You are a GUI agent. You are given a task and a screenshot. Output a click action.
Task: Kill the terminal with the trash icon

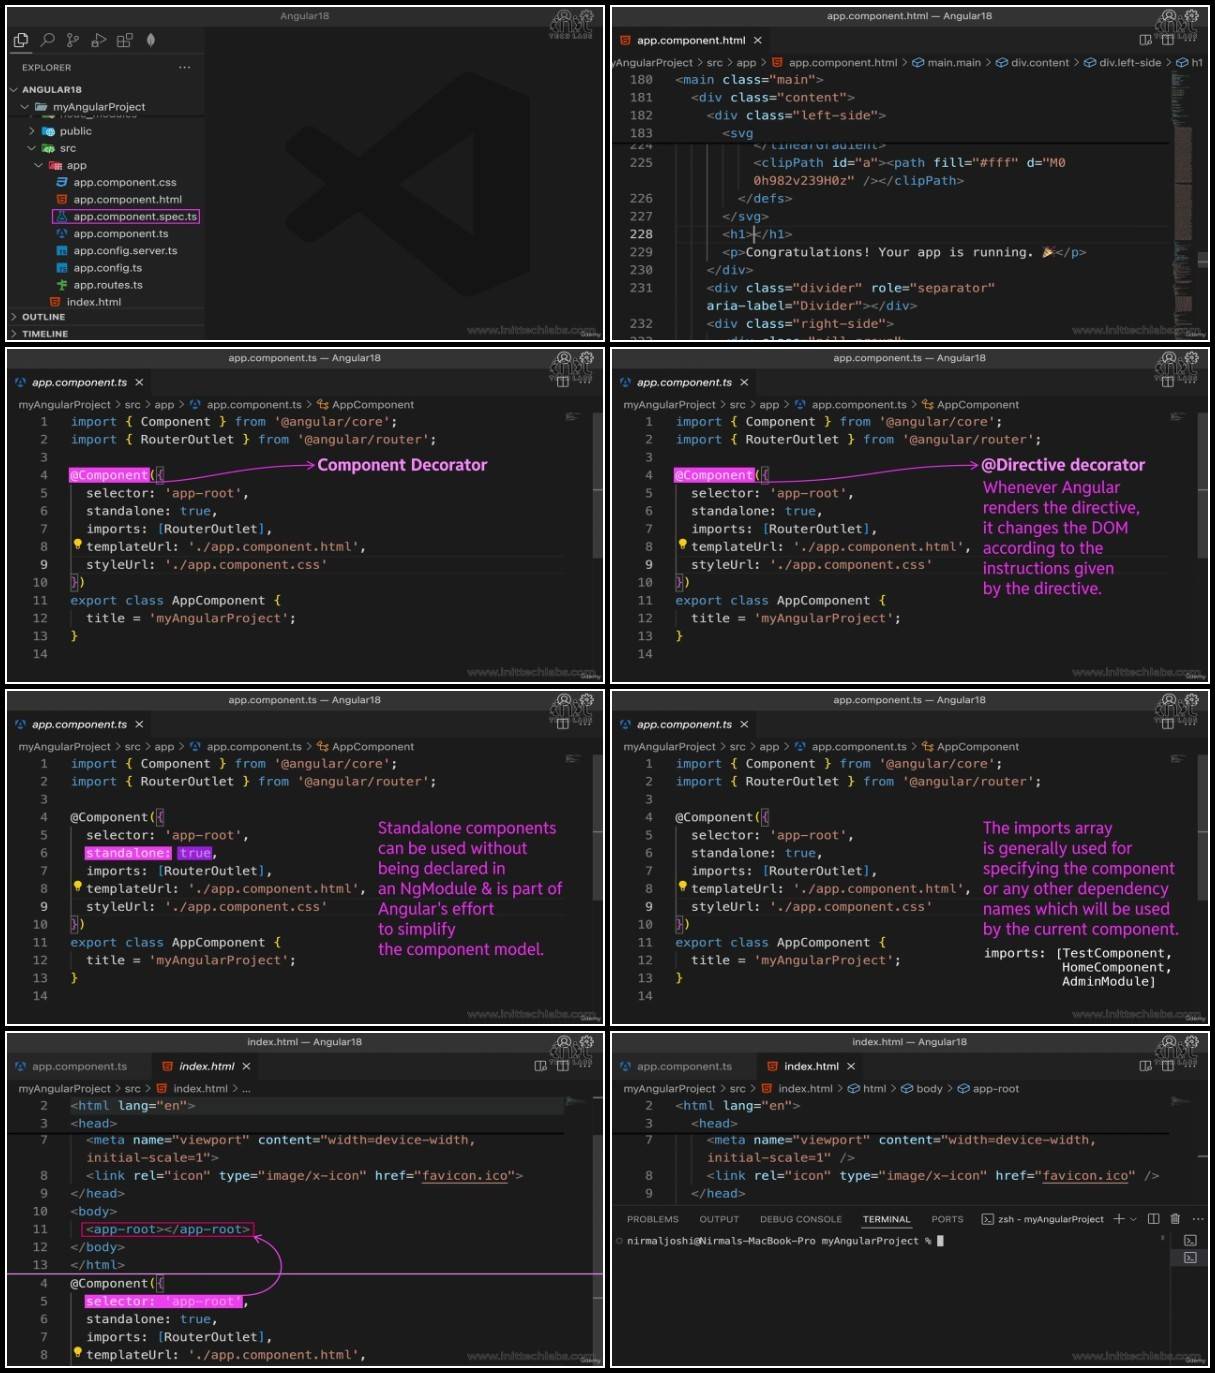click(x=1175, y=1219)
